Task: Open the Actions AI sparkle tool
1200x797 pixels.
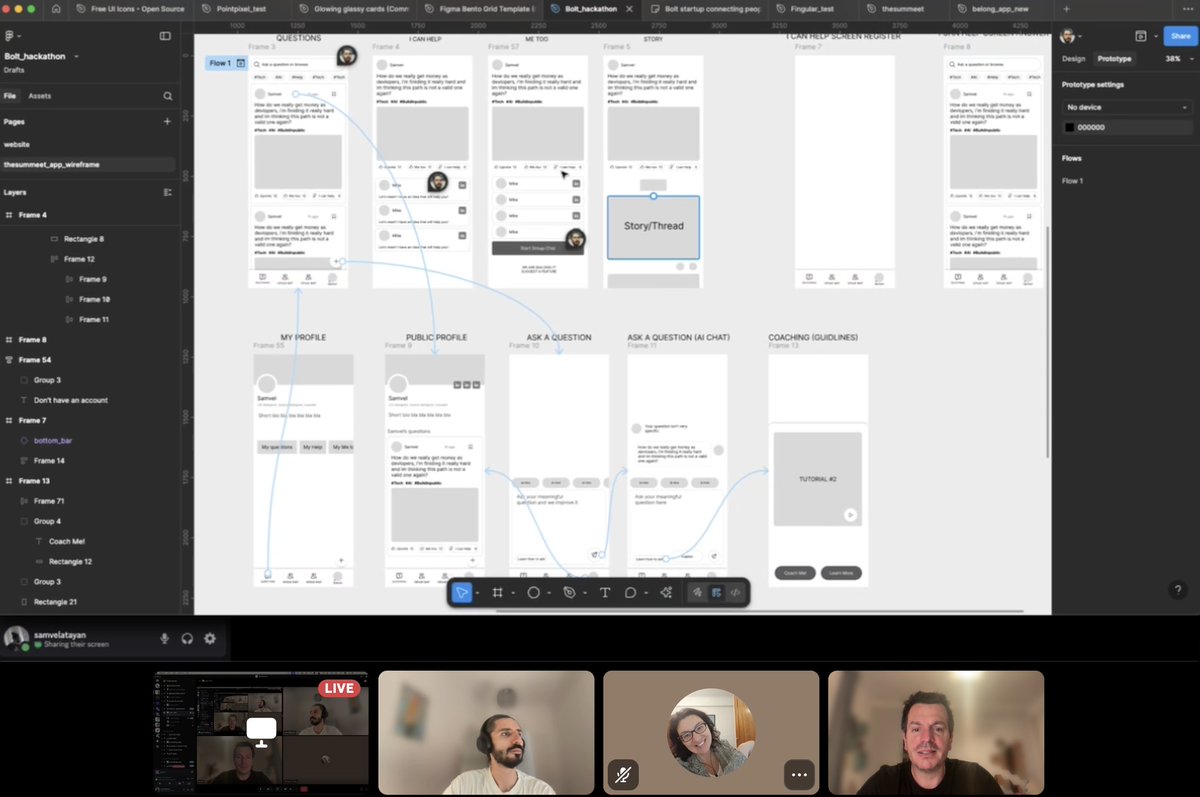Action: pyautogui.click(x=666, y=593)
